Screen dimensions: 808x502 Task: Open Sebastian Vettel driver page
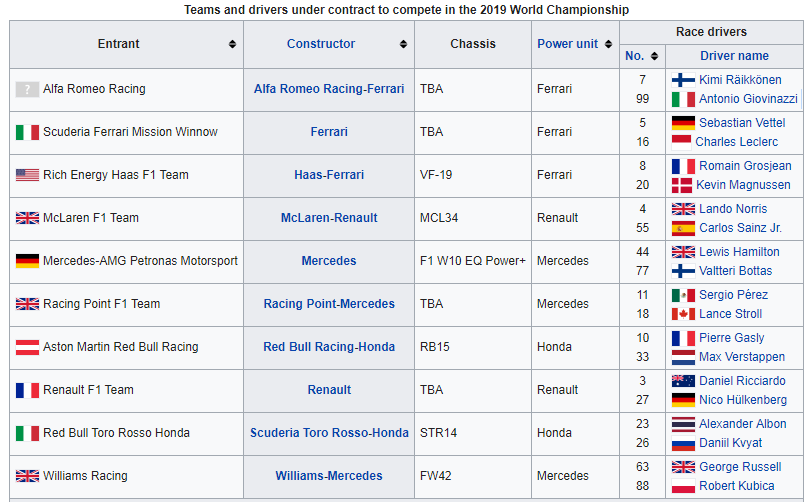[x=742, y=123]
